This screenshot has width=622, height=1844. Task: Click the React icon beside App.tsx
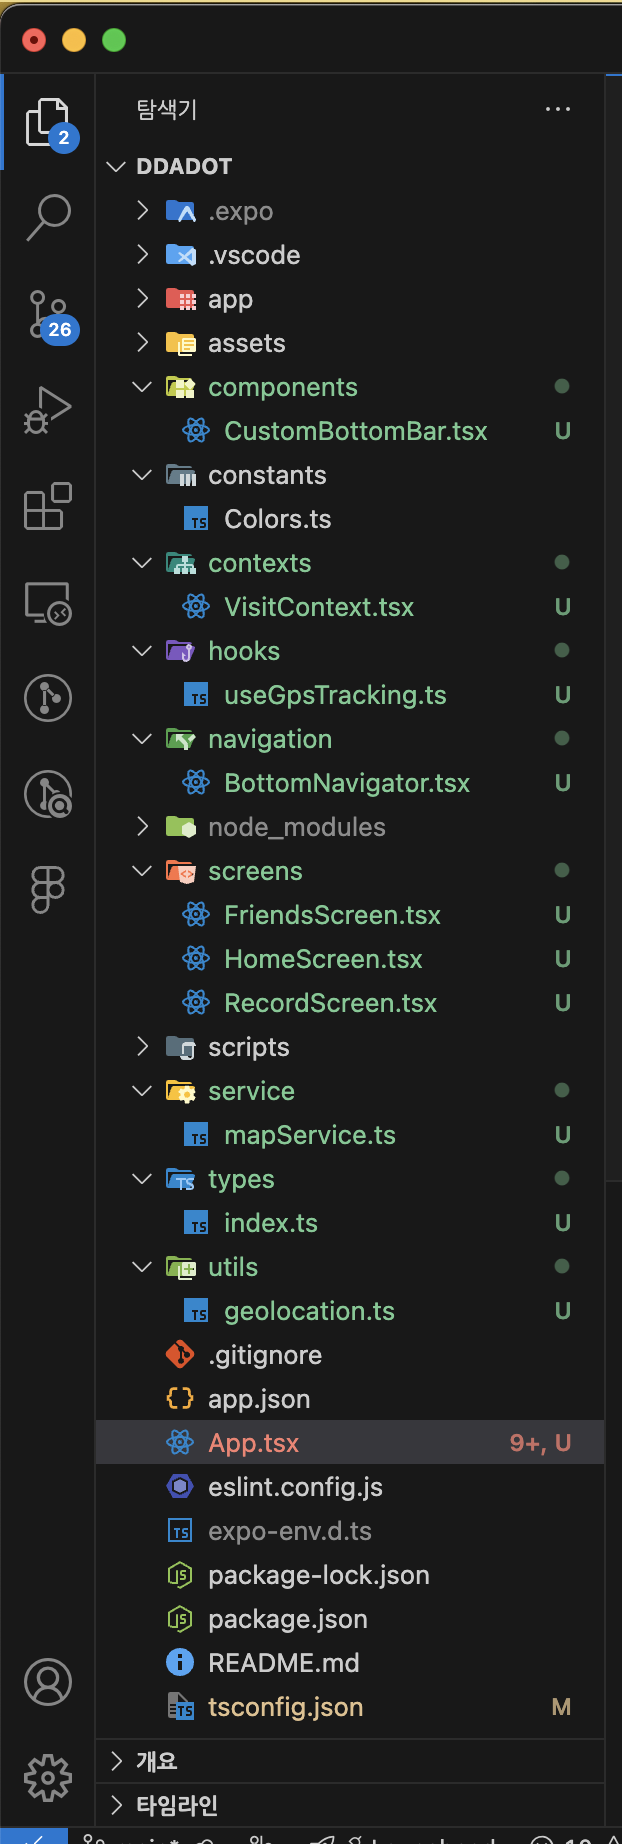point(180,1443)
